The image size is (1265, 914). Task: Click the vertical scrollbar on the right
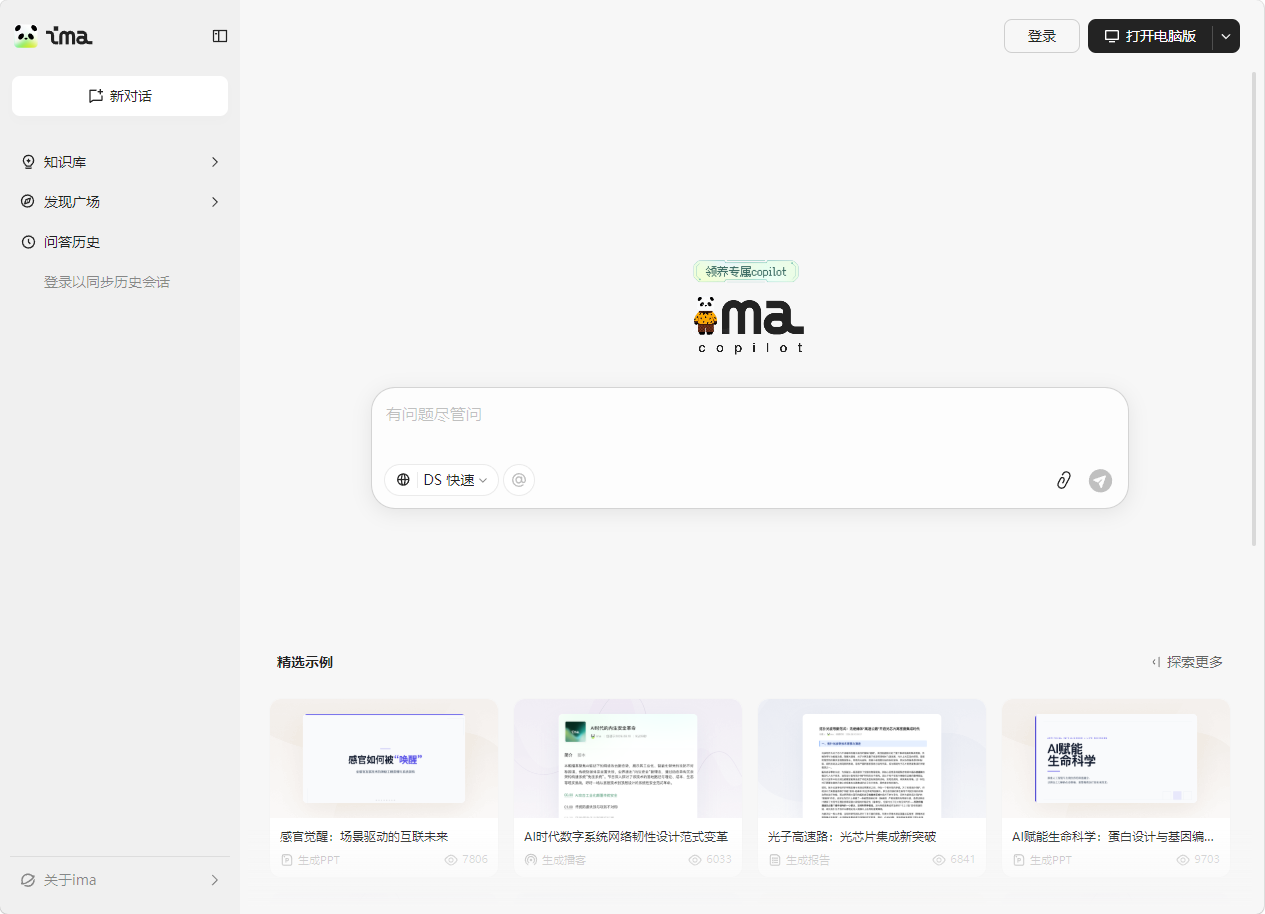click(x=1254, y=308)
